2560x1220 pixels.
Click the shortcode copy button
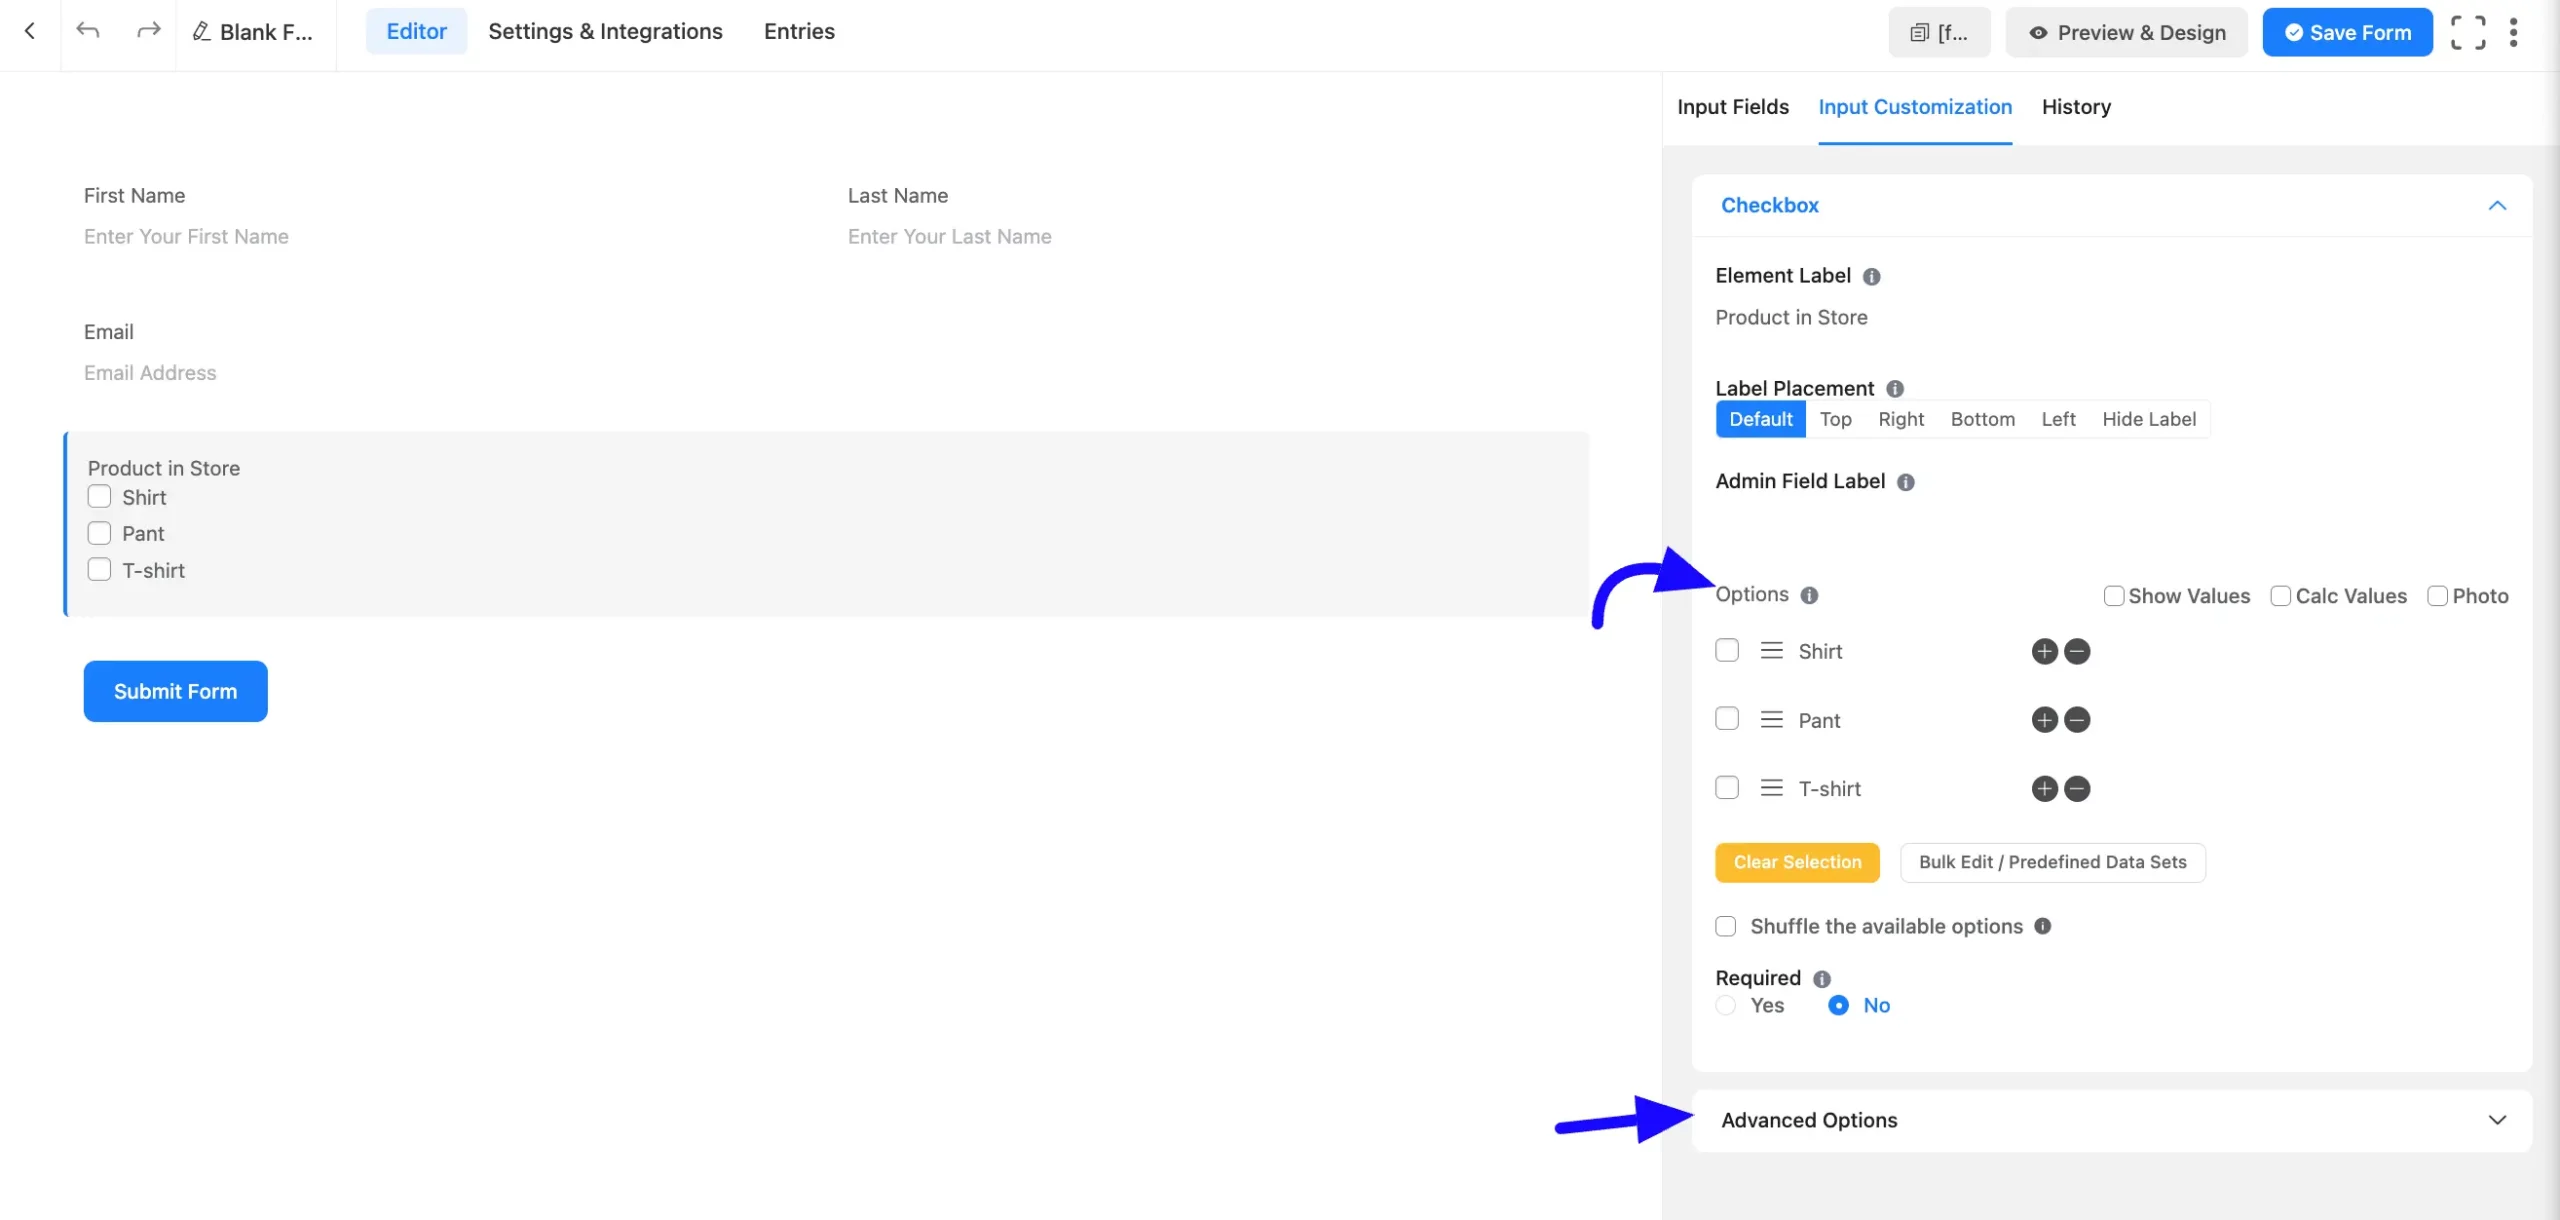click(x=1938, y=33)
